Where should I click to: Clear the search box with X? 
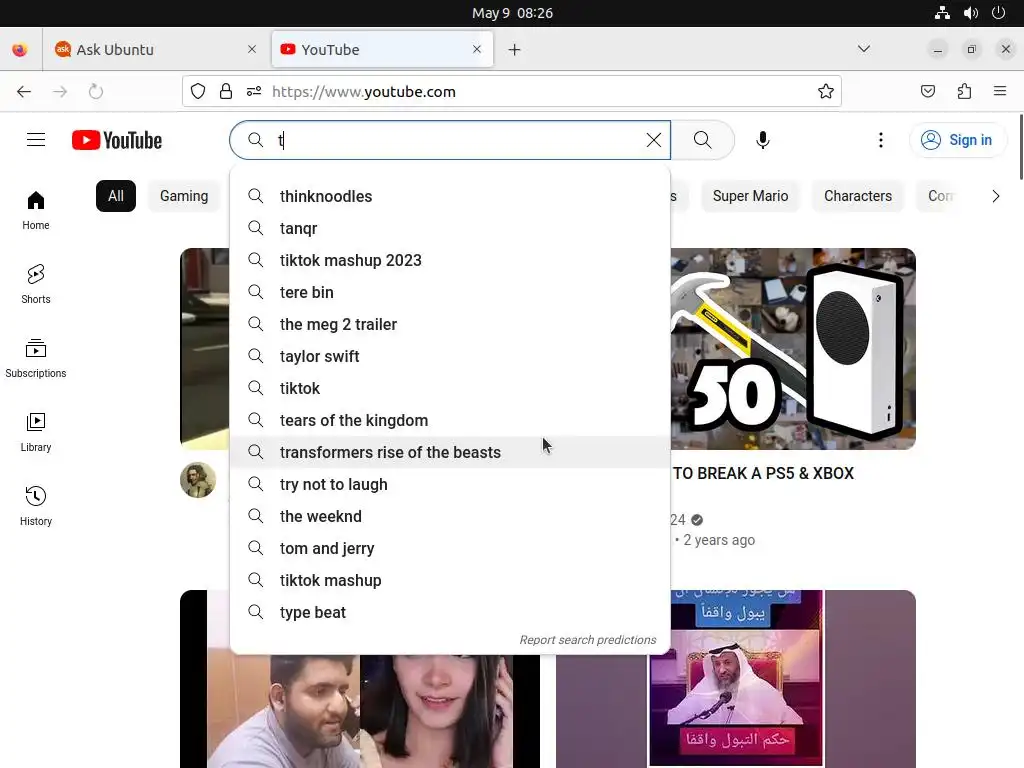653,140
